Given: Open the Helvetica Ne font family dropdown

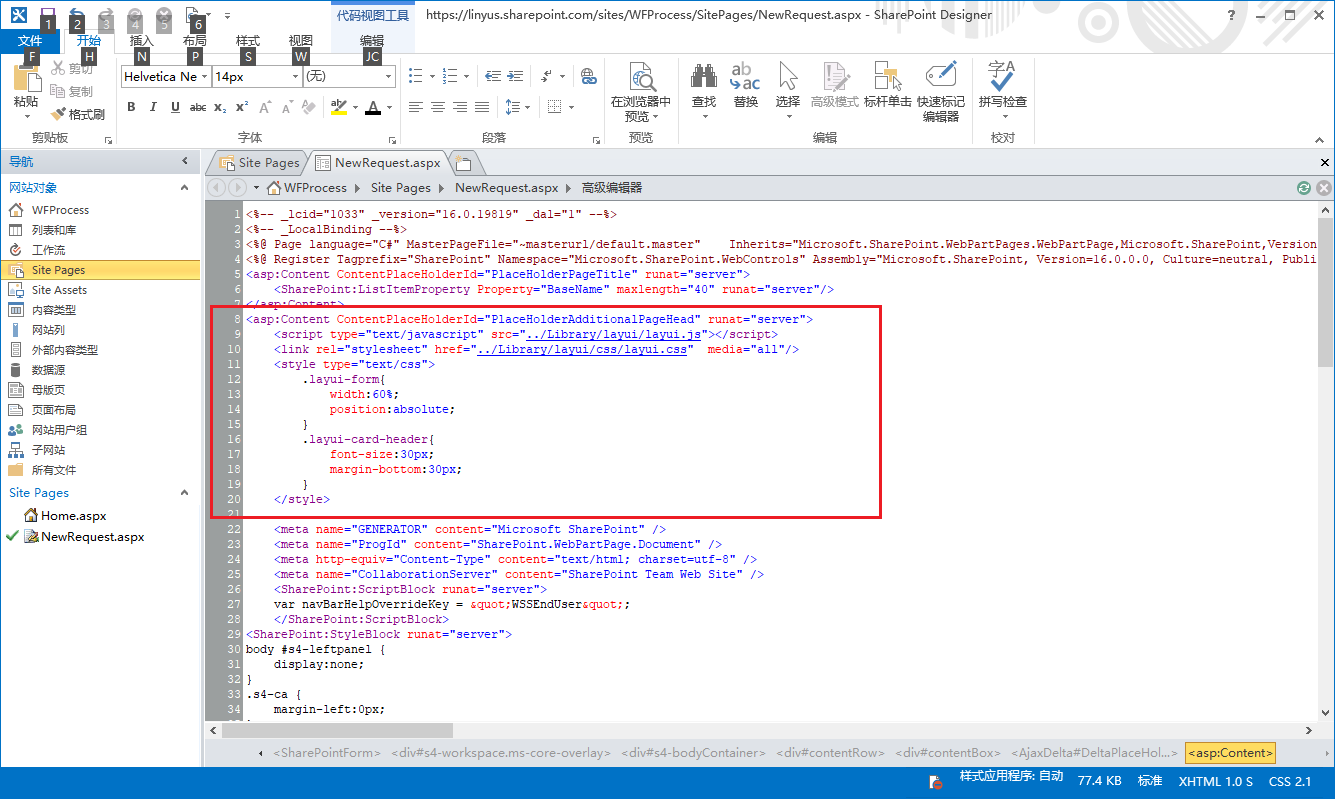Looking at the screenshot, I should (x=204, y=77).
